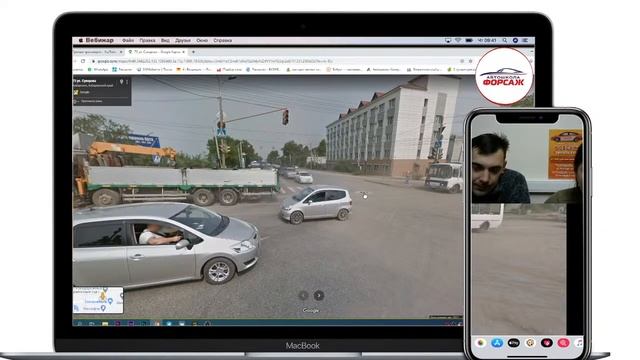Reload the page with the refresh button

pos(83,61)
